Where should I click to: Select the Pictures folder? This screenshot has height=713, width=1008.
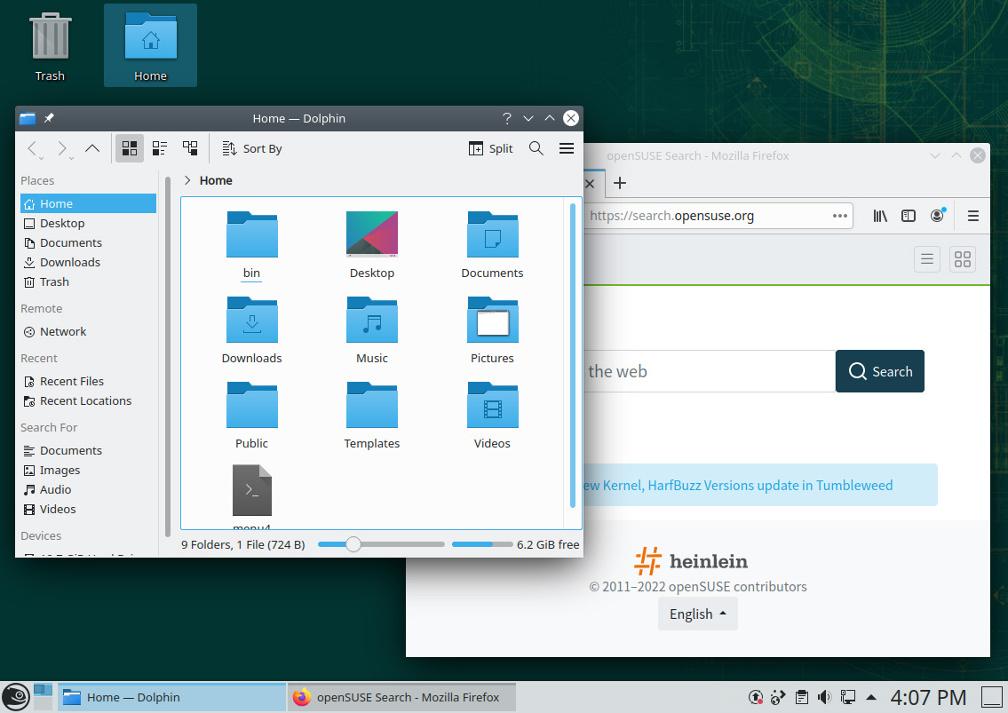point(492,330)
